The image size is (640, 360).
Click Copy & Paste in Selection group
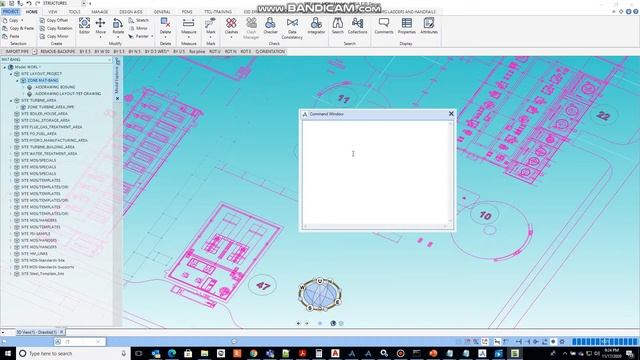point(18,28)
